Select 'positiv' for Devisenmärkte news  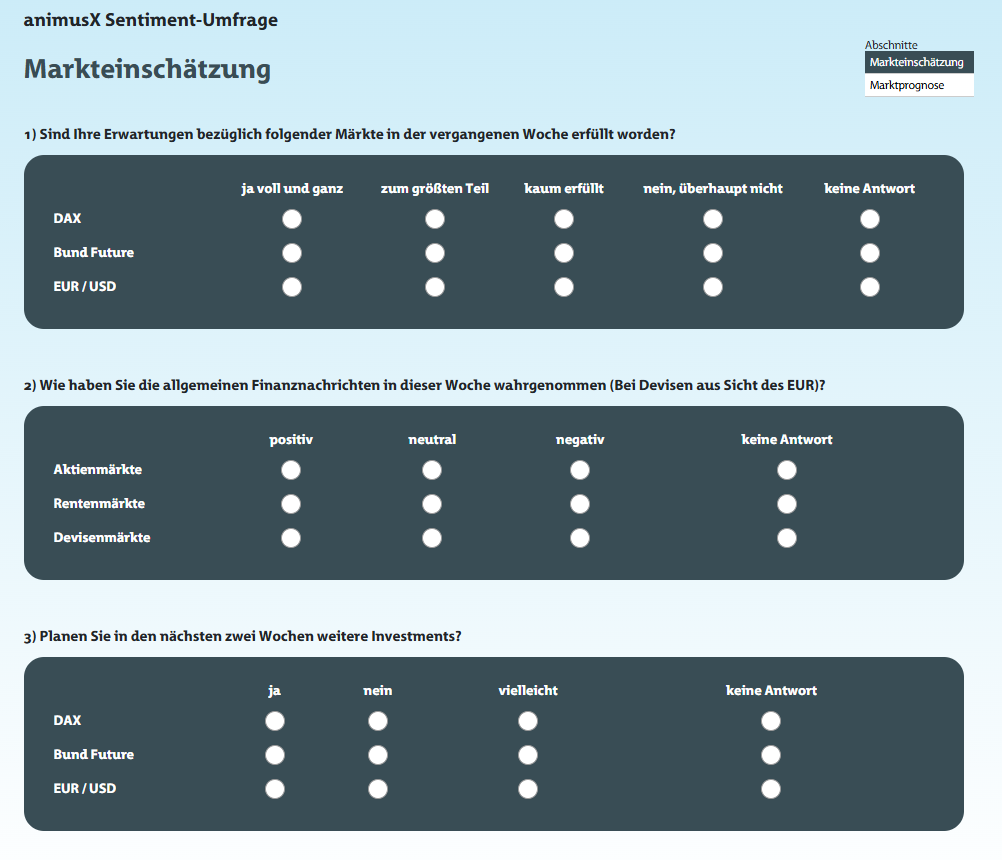(291, 538)
